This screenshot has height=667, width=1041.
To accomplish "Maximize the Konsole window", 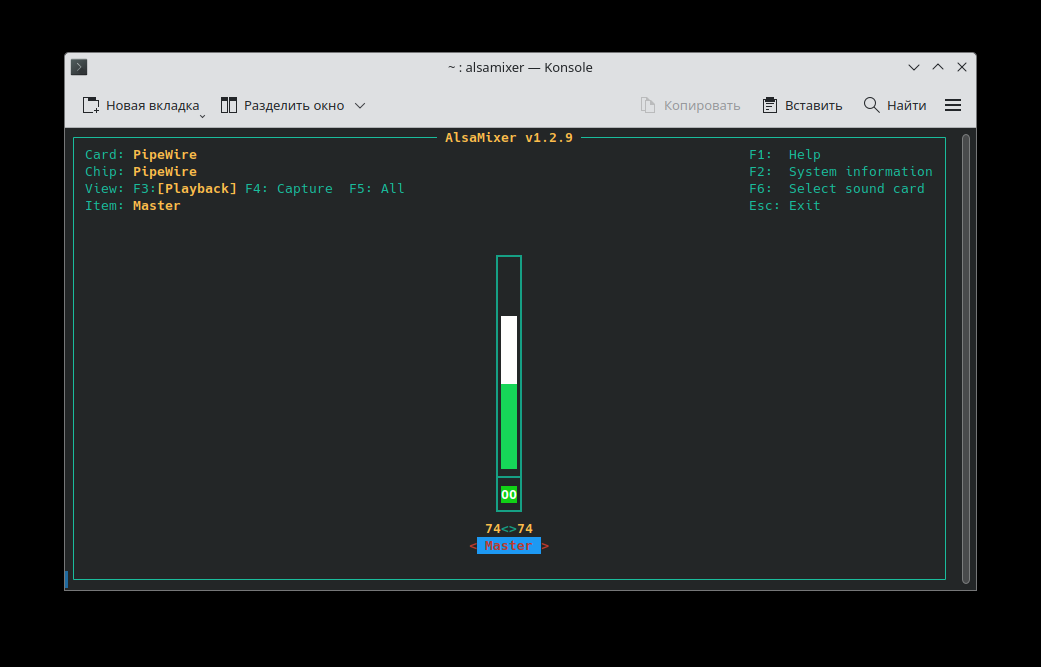I will (937, 67).
